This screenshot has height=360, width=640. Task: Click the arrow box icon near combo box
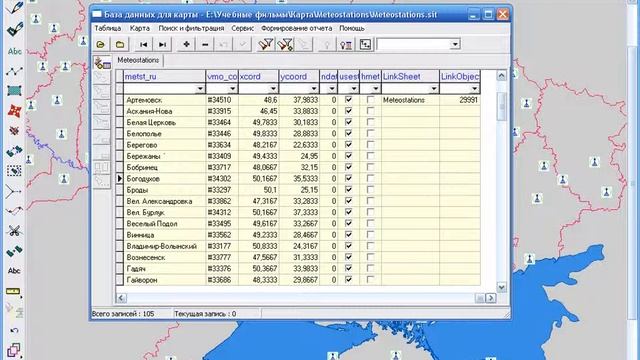365,44
